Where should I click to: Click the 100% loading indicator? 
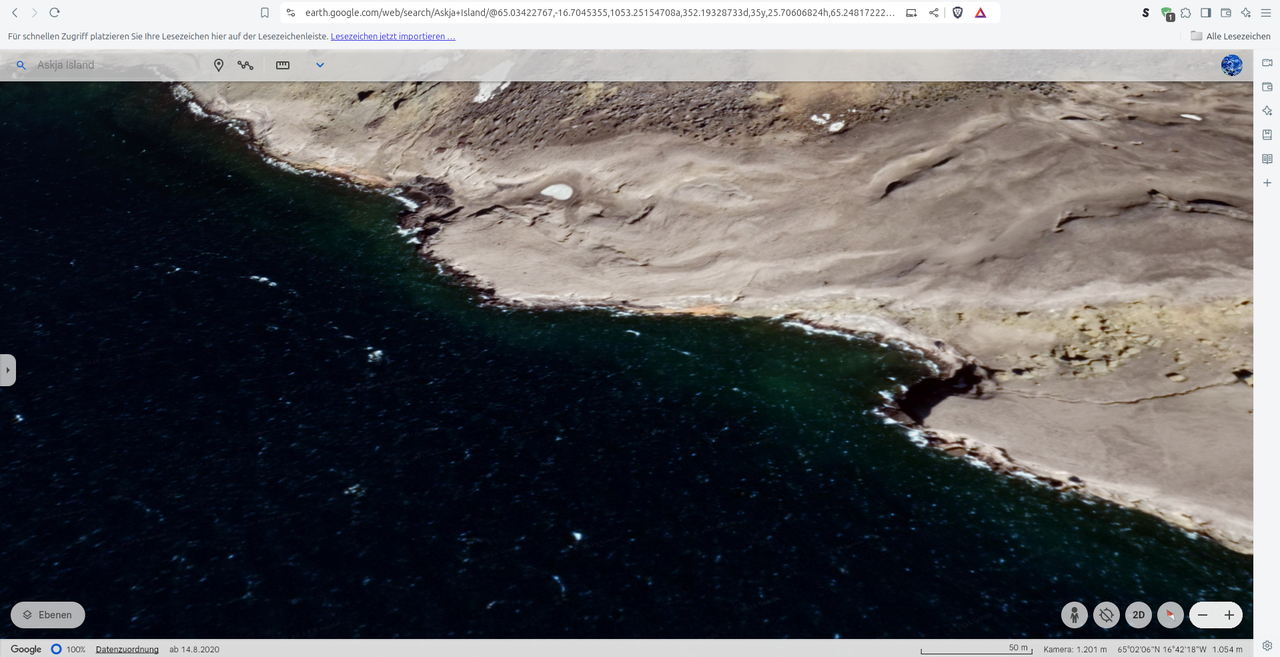pyautogui.click(x=68, y=649)
